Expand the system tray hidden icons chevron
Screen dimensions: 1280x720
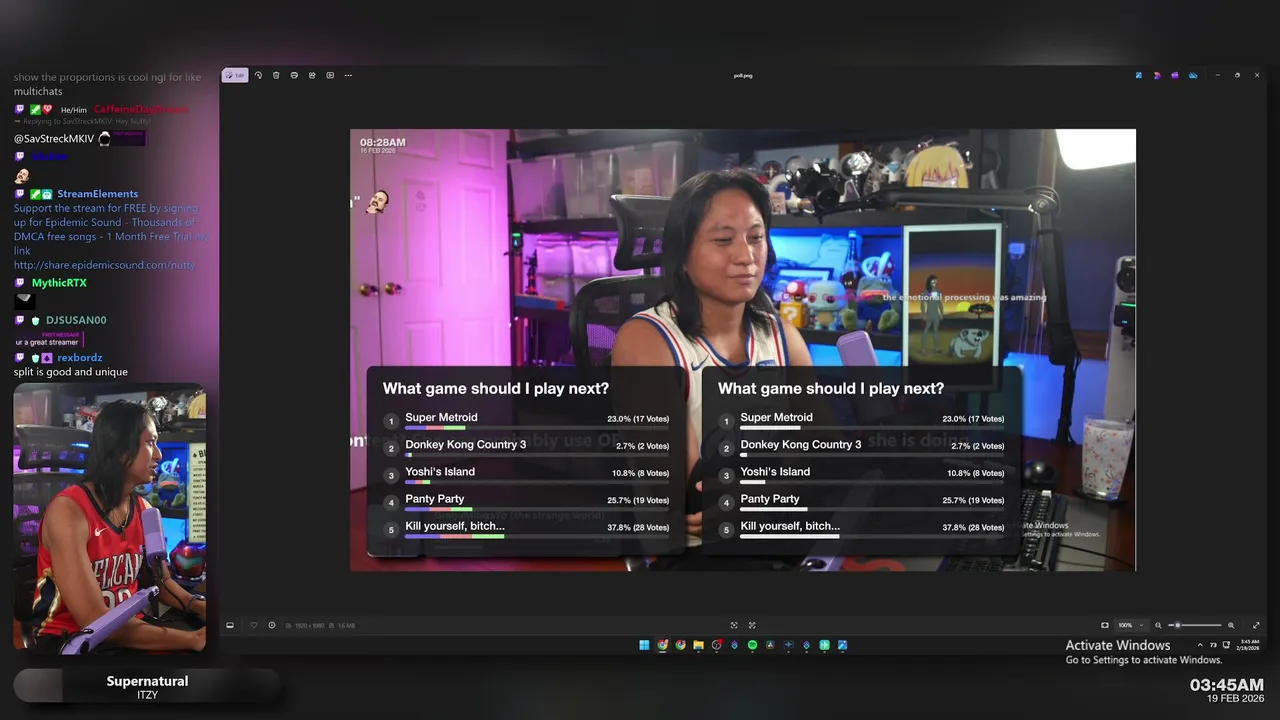(1200, 645)
